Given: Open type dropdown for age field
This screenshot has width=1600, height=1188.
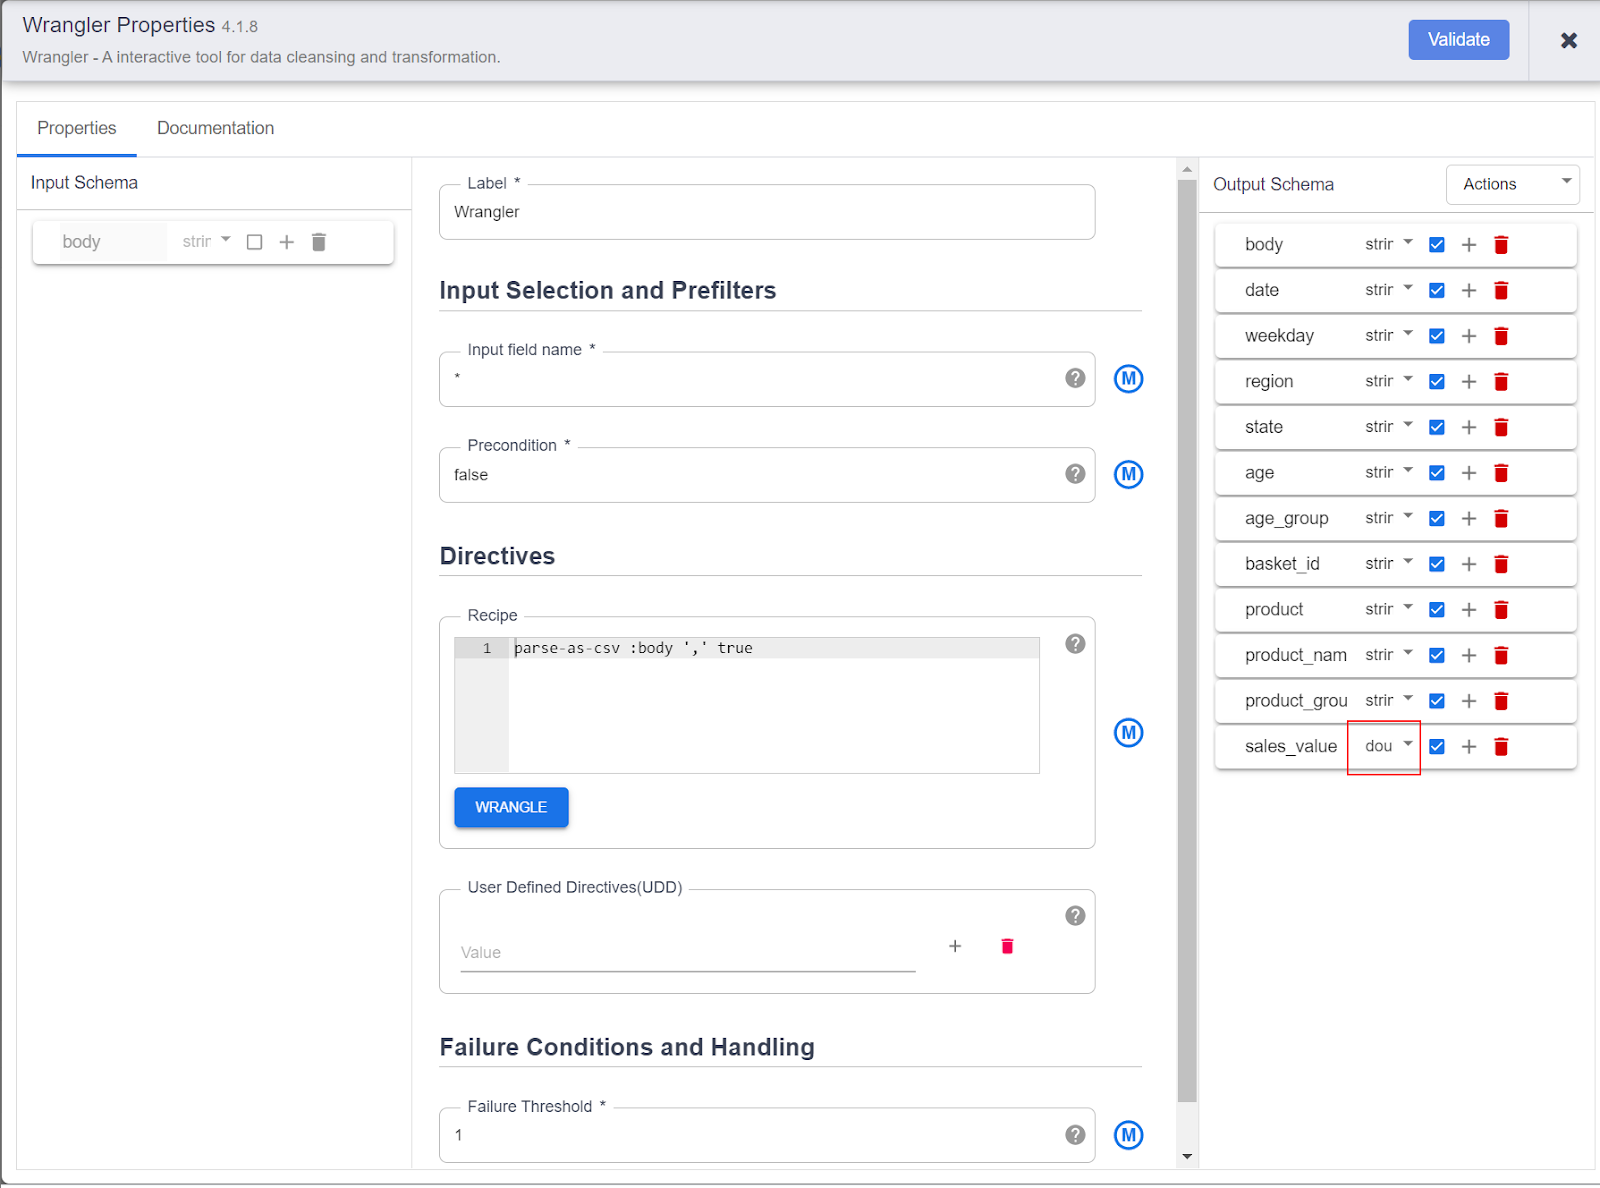Looking at the screenshot, I should point(1388,472).
